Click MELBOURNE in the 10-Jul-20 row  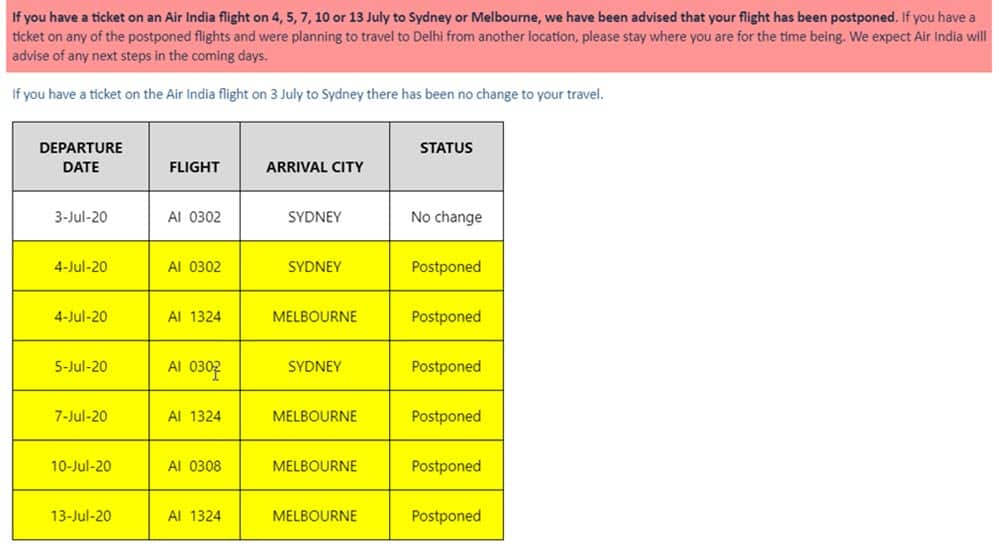[x=314, y=466]
